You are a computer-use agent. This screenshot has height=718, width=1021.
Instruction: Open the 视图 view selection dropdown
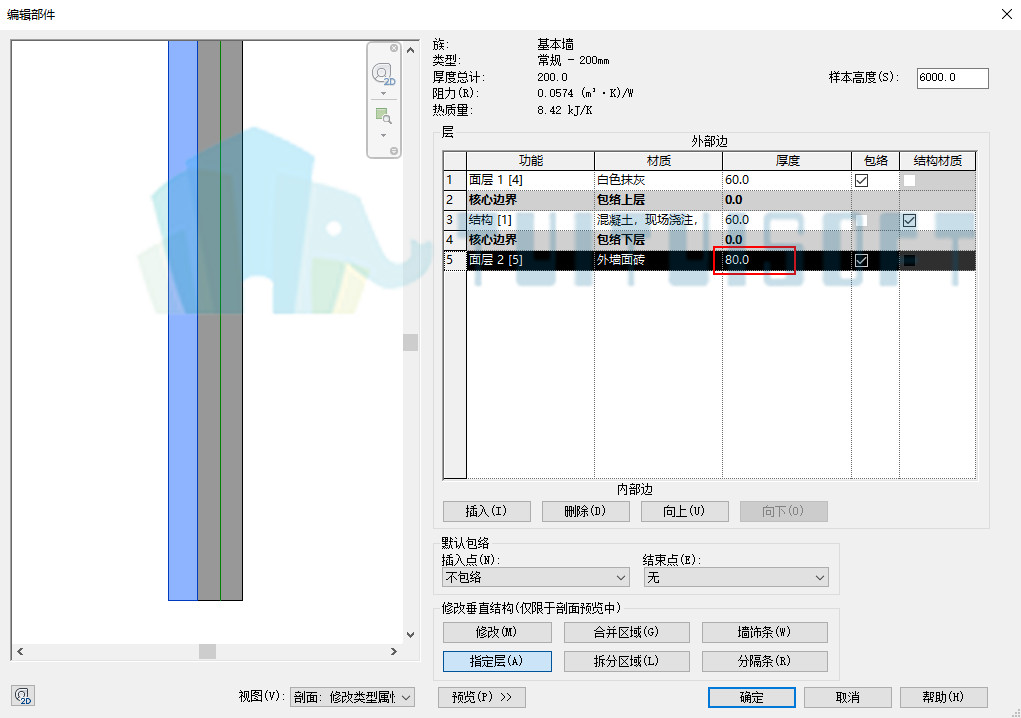coord(352,697)
